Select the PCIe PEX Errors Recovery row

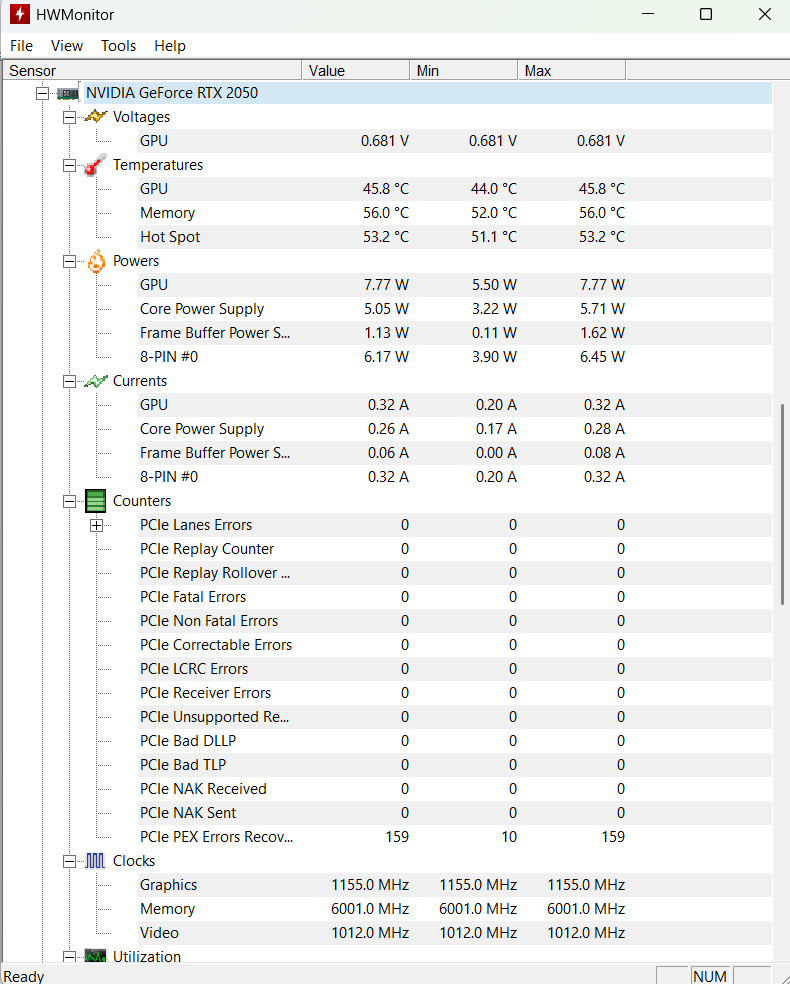tap(216, 837)
